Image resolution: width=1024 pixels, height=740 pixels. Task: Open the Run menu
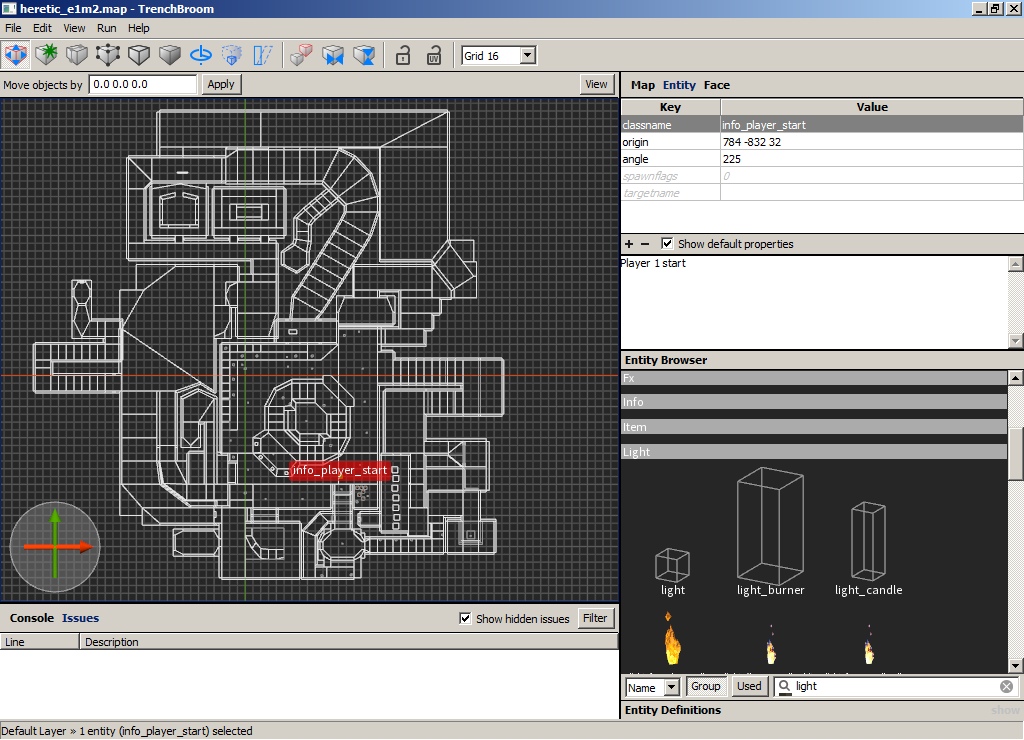(x=106, y=28)
